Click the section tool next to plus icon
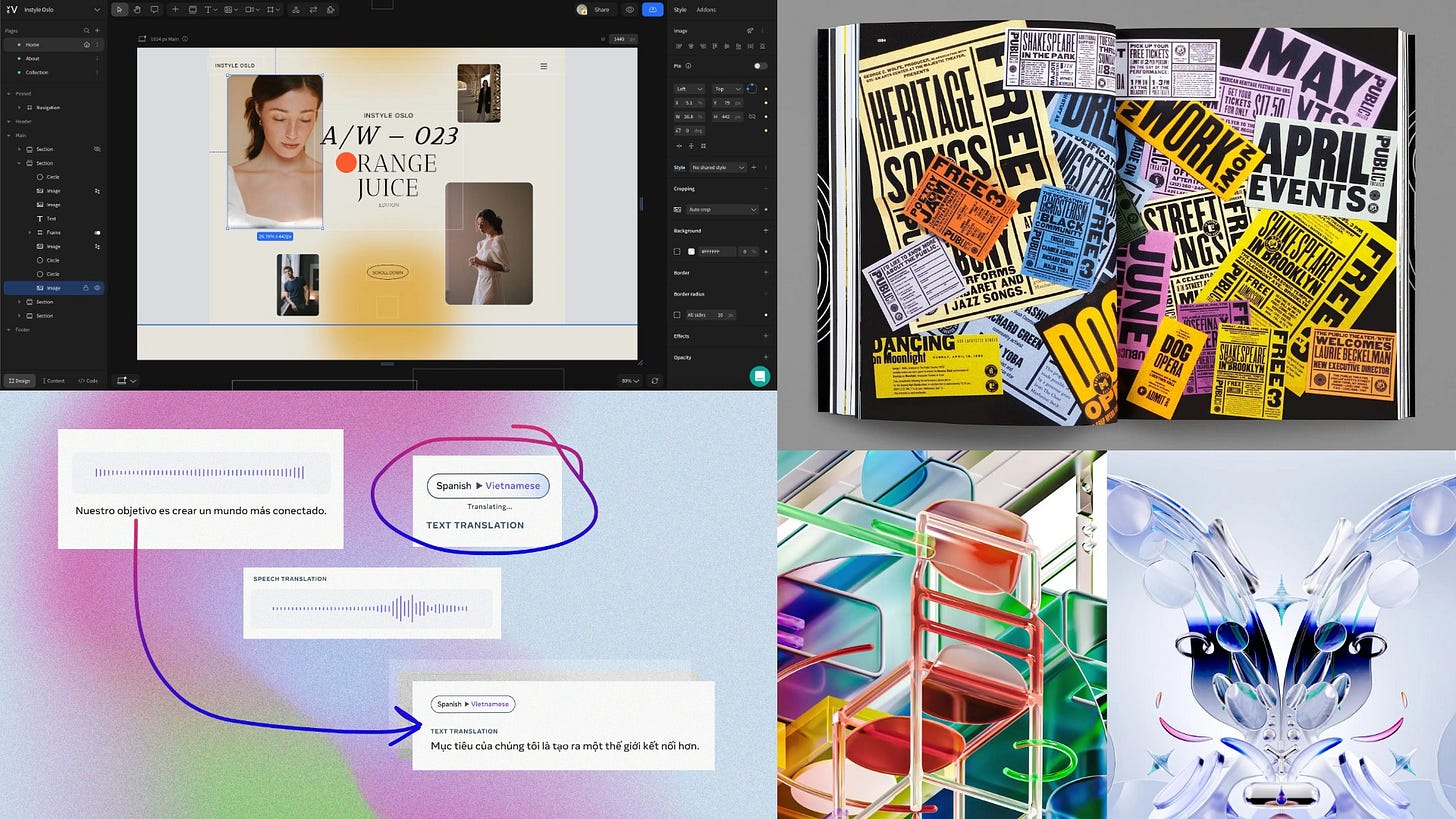The width and height of the screenshot is (1456, 819). point(192,9)
